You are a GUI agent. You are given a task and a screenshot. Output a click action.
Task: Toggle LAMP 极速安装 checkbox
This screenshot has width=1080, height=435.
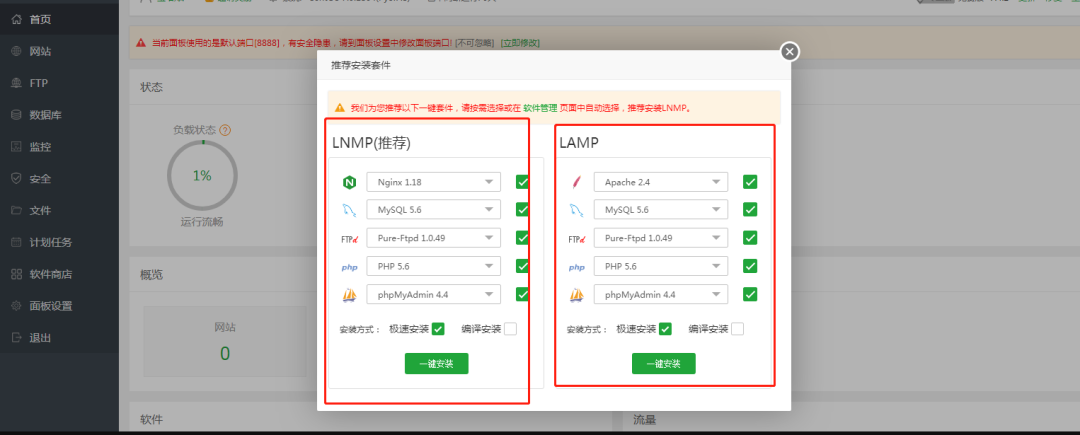pyautogui.click(x=665, y=329)
